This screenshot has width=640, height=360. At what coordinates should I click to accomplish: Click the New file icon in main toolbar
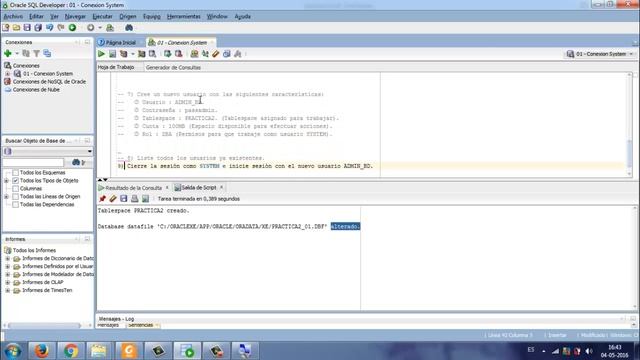6,28
